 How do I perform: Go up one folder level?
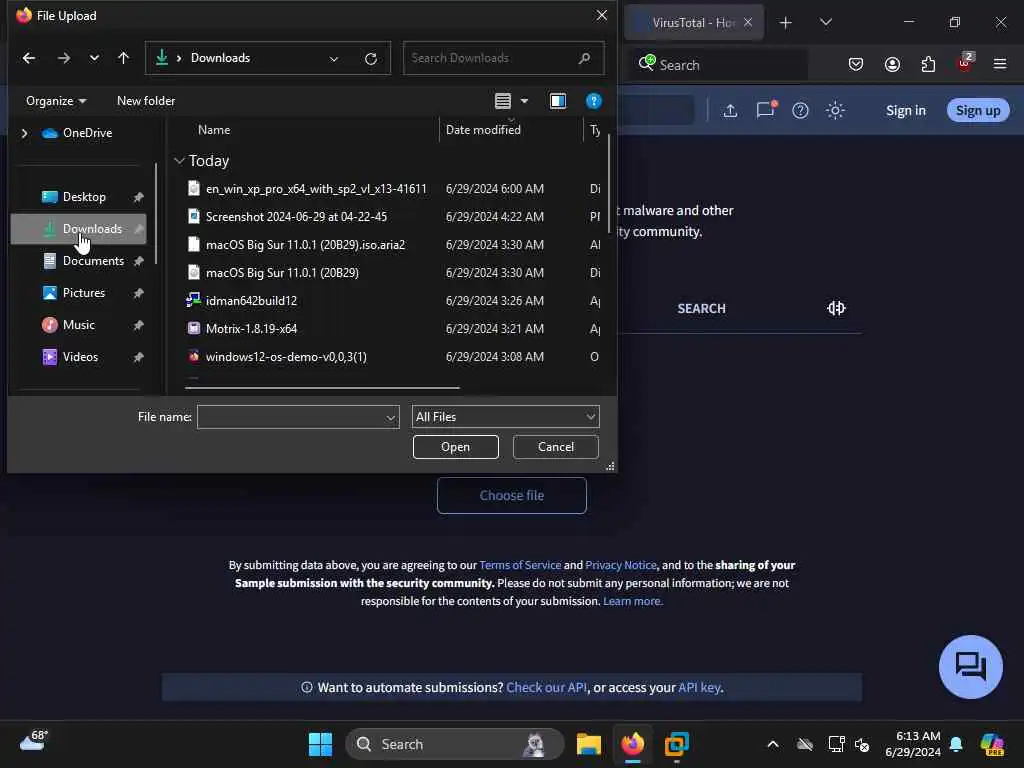(x=123, y=58)
